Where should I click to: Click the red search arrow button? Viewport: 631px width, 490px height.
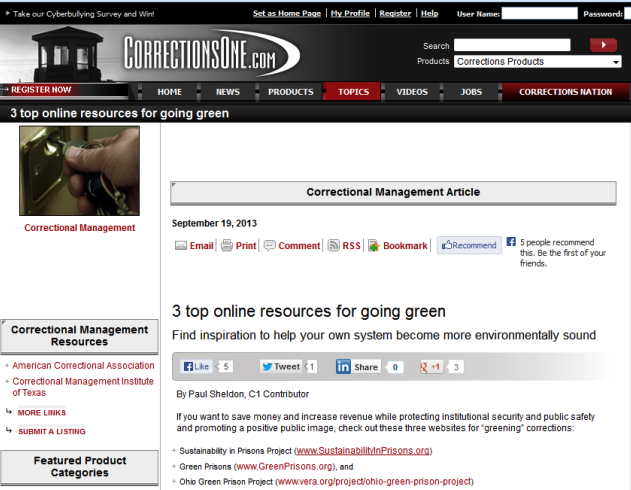point(603,45)
